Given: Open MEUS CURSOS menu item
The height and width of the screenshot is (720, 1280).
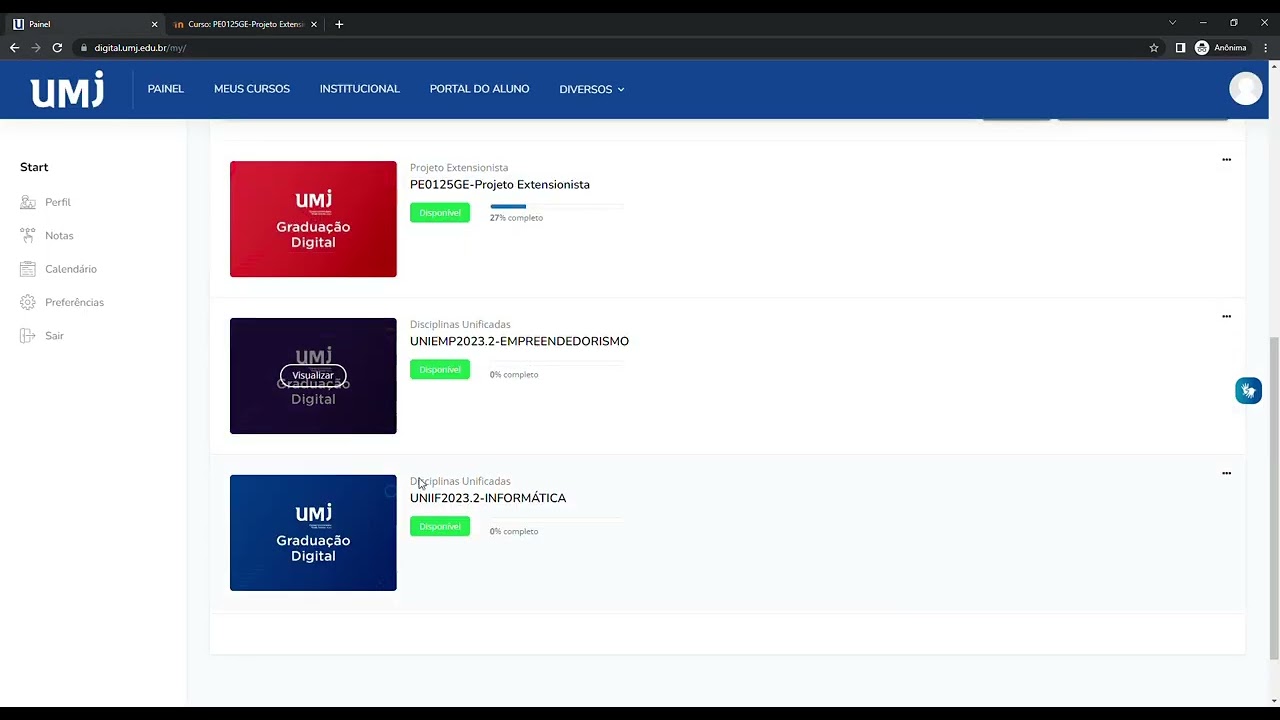Looking at the screenshot, I should click(252, 89).
